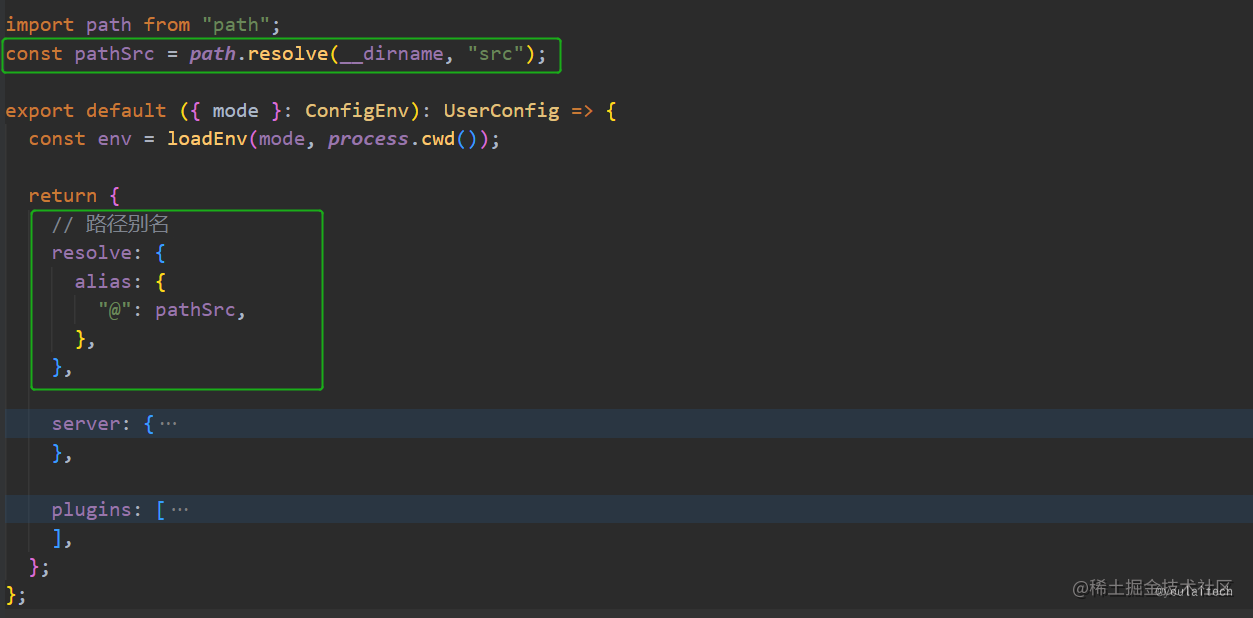Screen dimensions: 1253x618
Task: Click the arrow => in export default line
Action: (x=582, y=111)
